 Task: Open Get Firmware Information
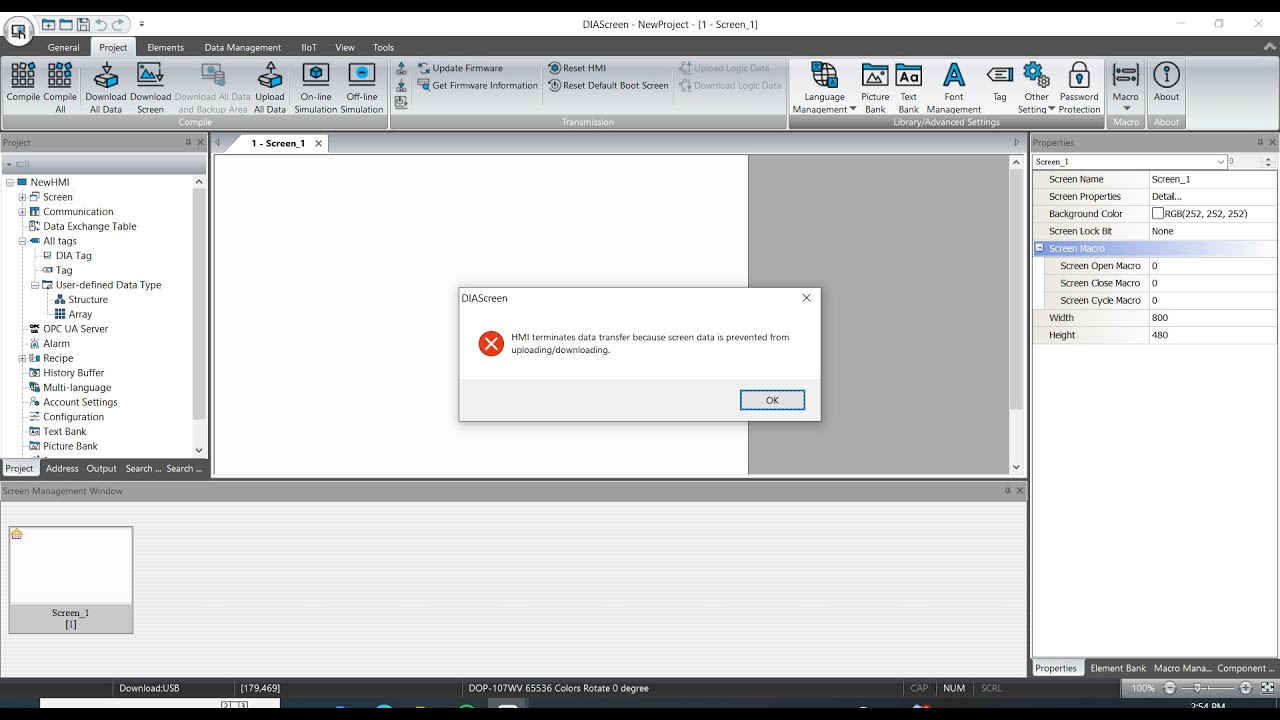point(478,85)
